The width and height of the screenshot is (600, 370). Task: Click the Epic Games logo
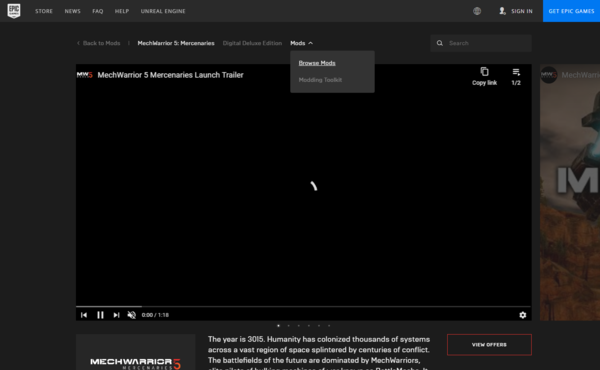[14, 11]
